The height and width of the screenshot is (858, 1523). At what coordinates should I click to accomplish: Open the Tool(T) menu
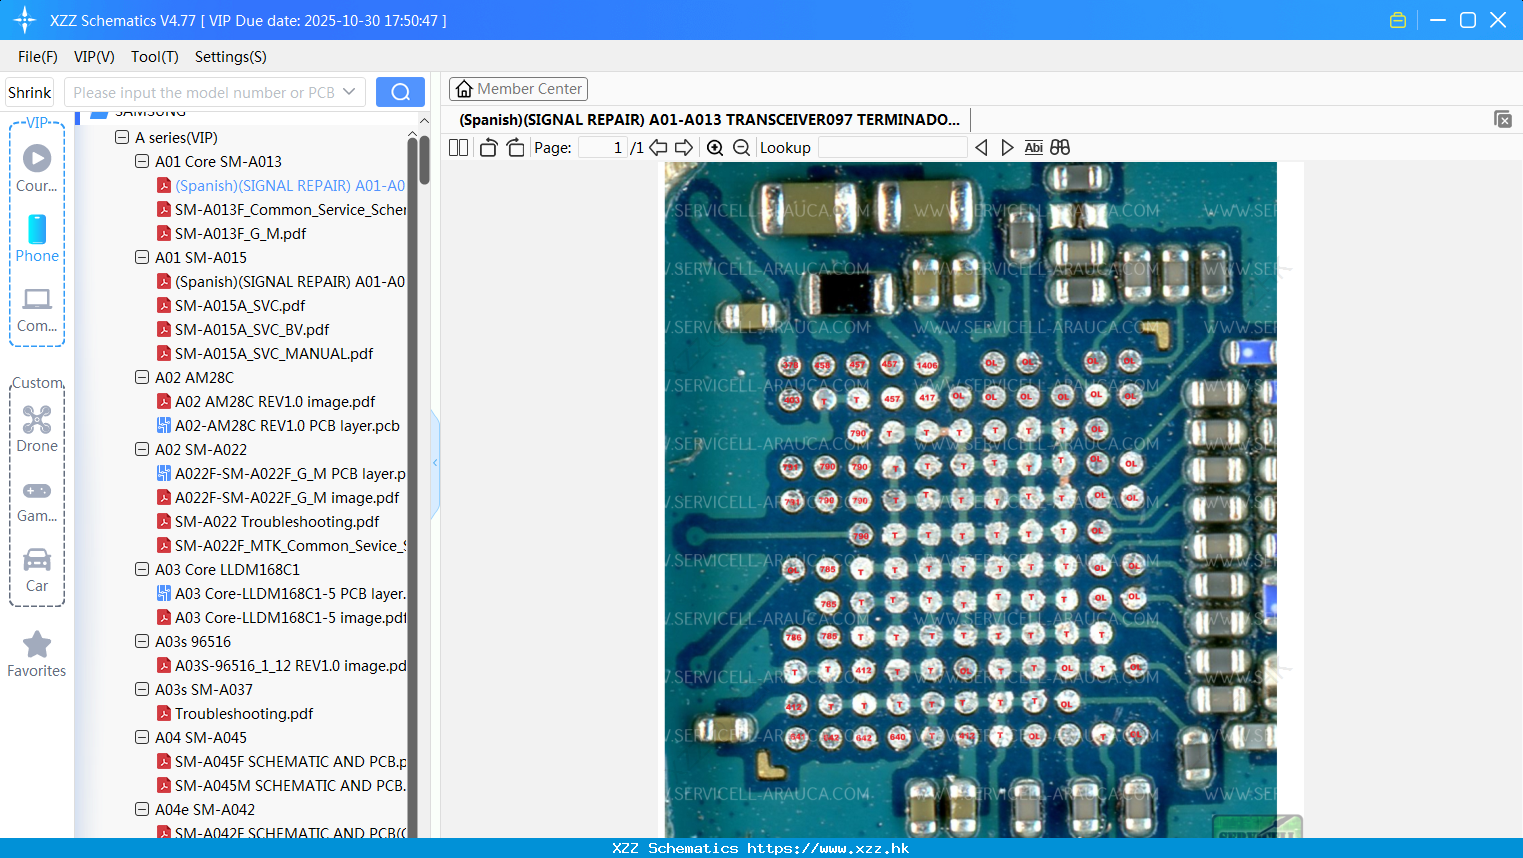[x=154, y=57]
